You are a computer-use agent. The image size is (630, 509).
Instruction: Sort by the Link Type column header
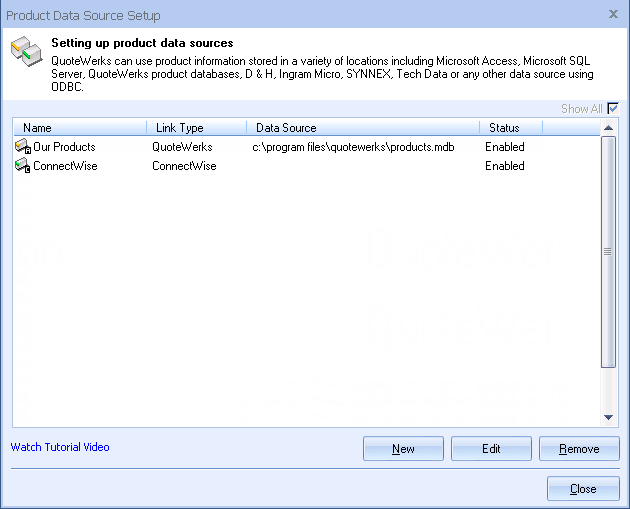click(x=196, y=128)
